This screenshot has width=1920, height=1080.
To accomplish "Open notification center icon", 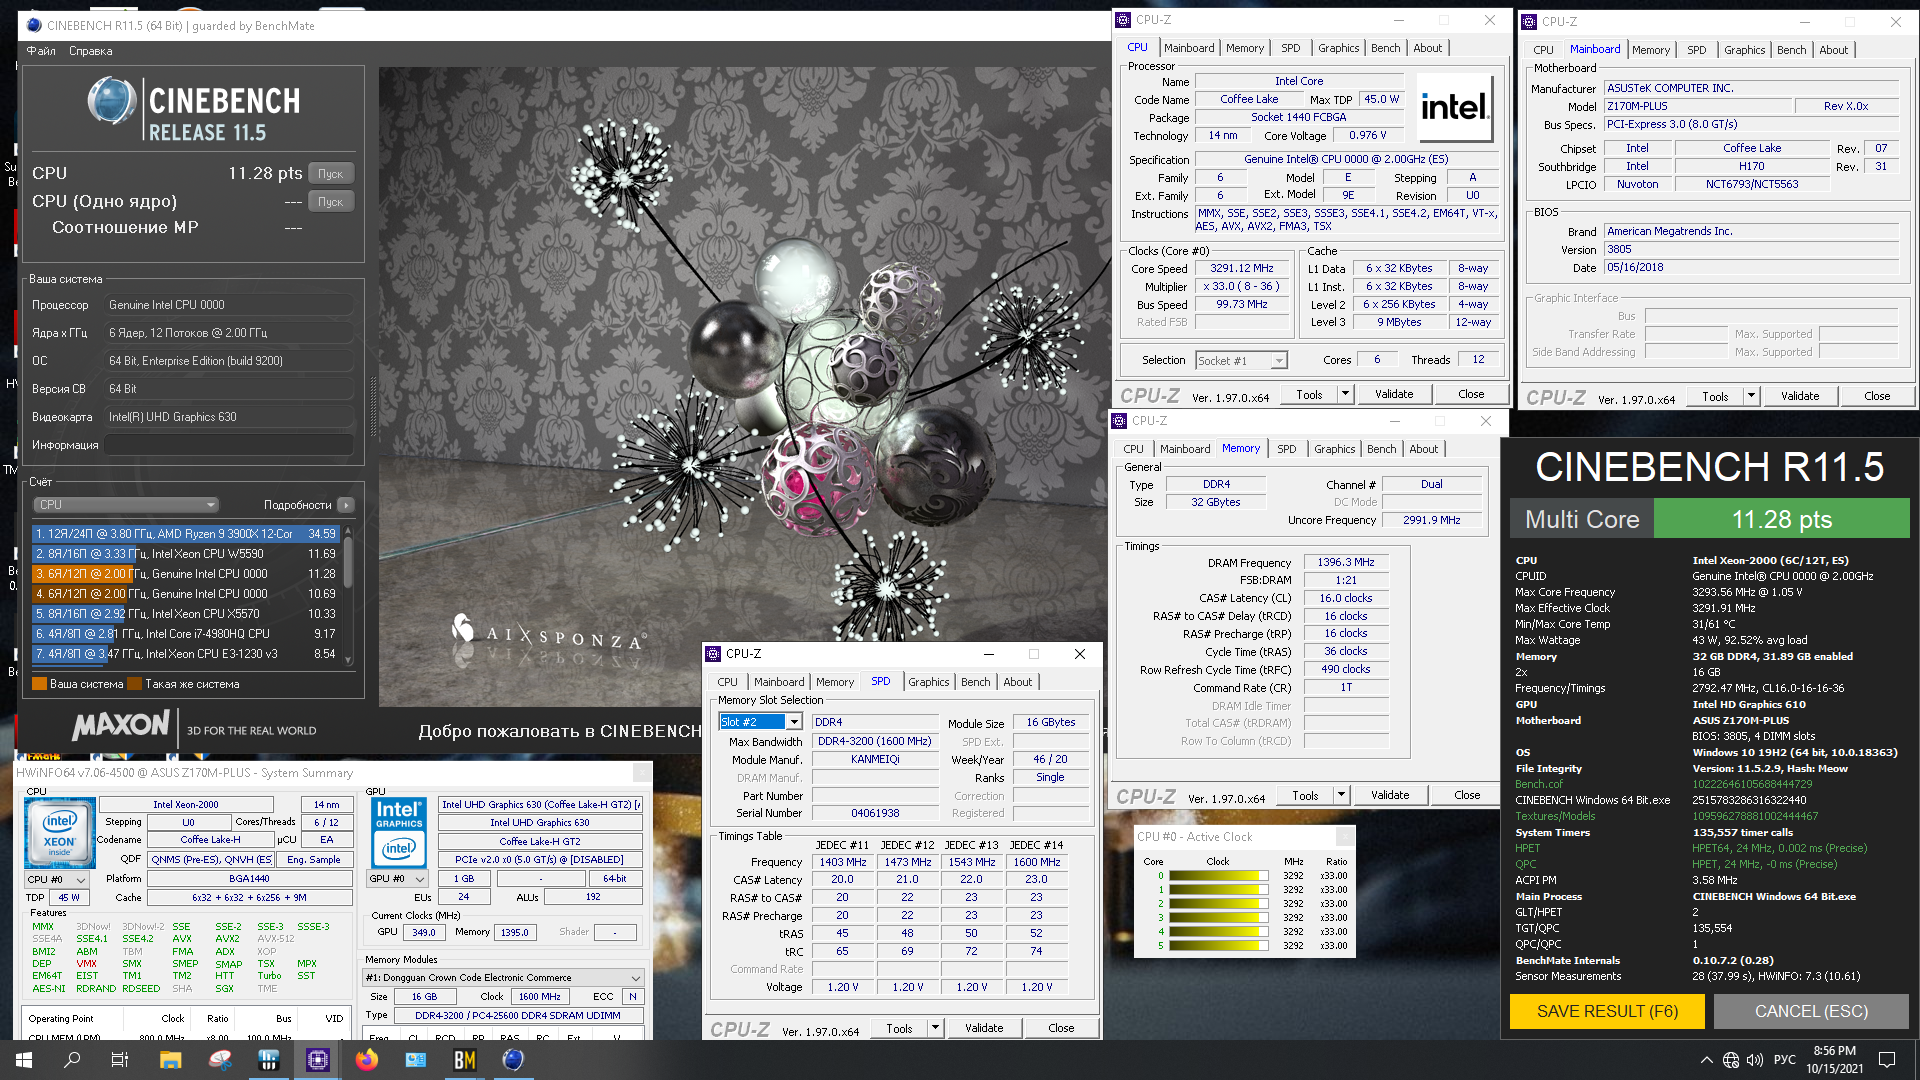I will [1887, 1060].
